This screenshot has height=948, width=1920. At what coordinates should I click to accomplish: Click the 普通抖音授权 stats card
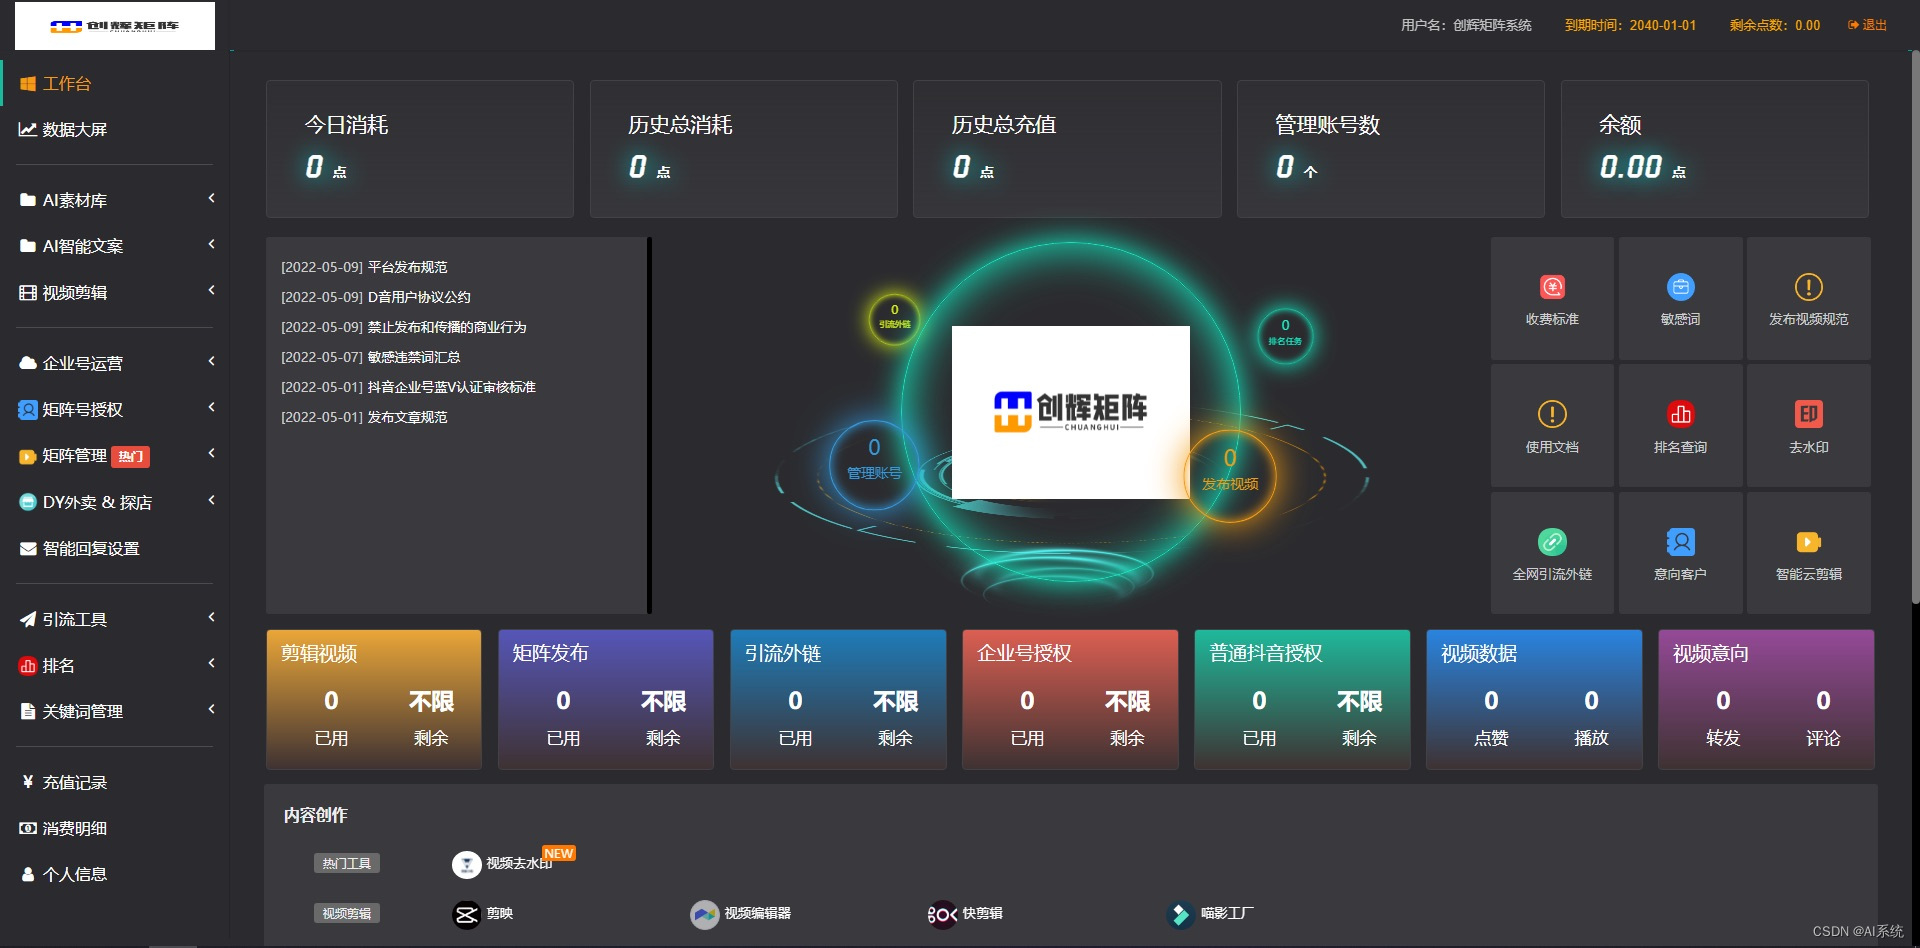pos(1302,699)
